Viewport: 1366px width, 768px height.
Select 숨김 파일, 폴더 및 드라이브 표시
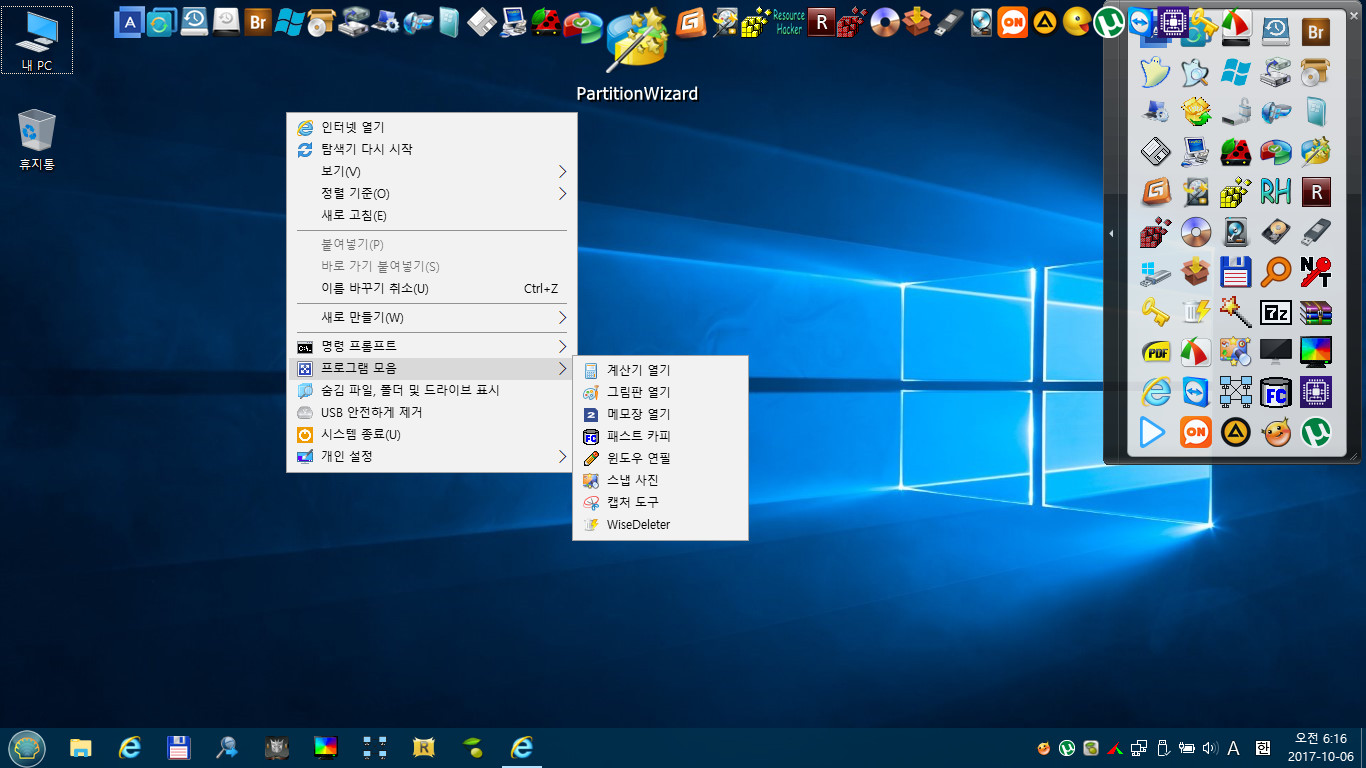click(431, 390)
